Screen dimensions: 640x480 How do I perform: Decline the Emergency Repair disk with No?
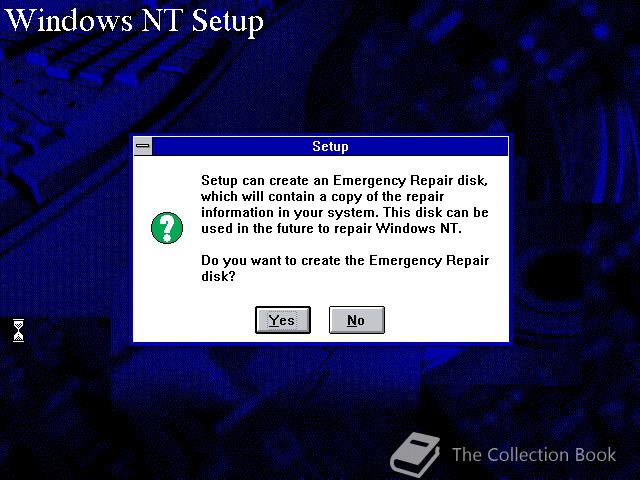(x=357, y=320)
